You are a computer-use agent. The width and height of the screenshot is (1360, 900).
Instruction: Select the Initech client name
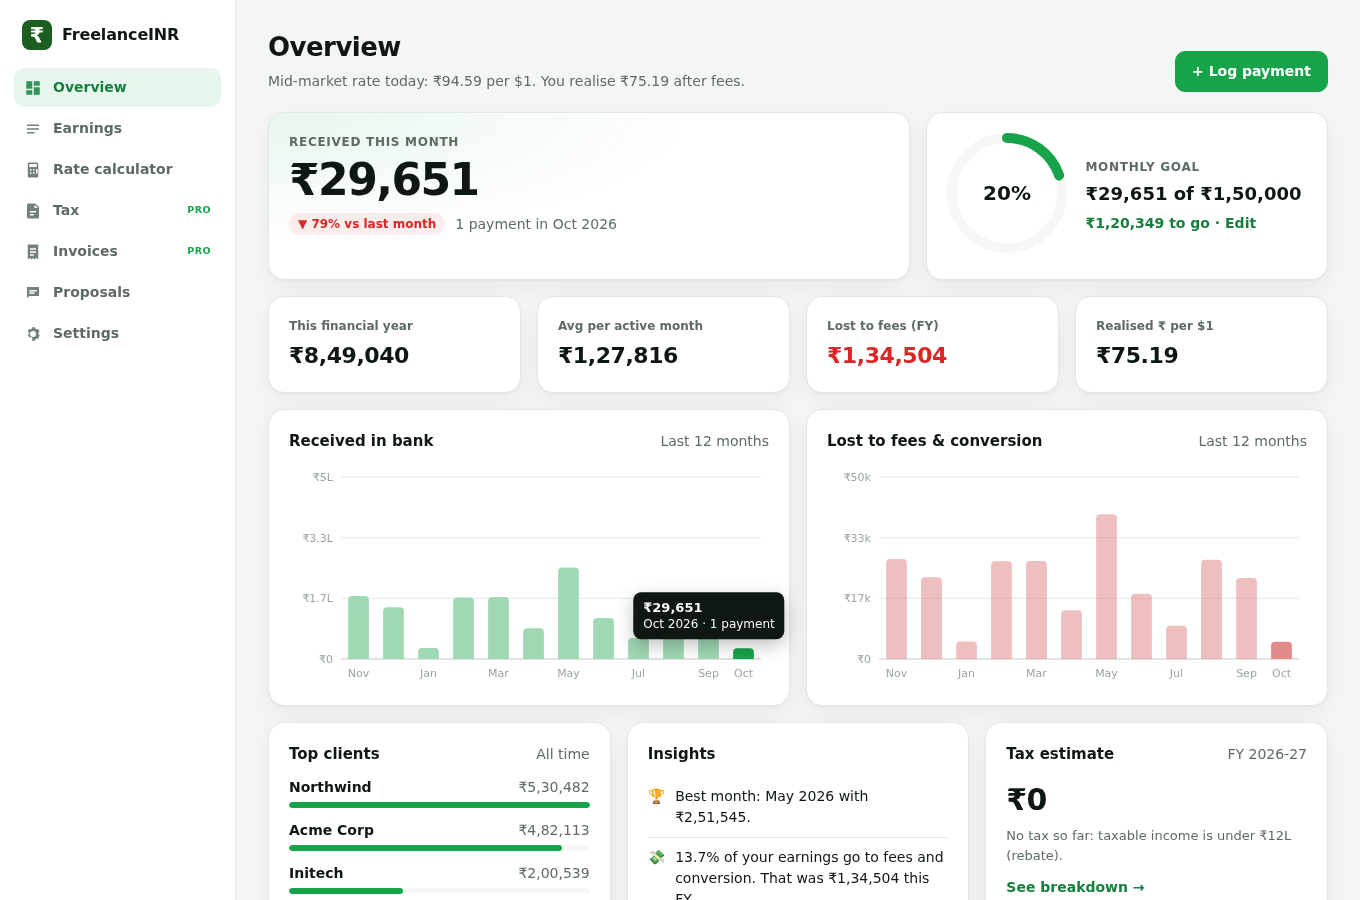click(x=316, y=873)
